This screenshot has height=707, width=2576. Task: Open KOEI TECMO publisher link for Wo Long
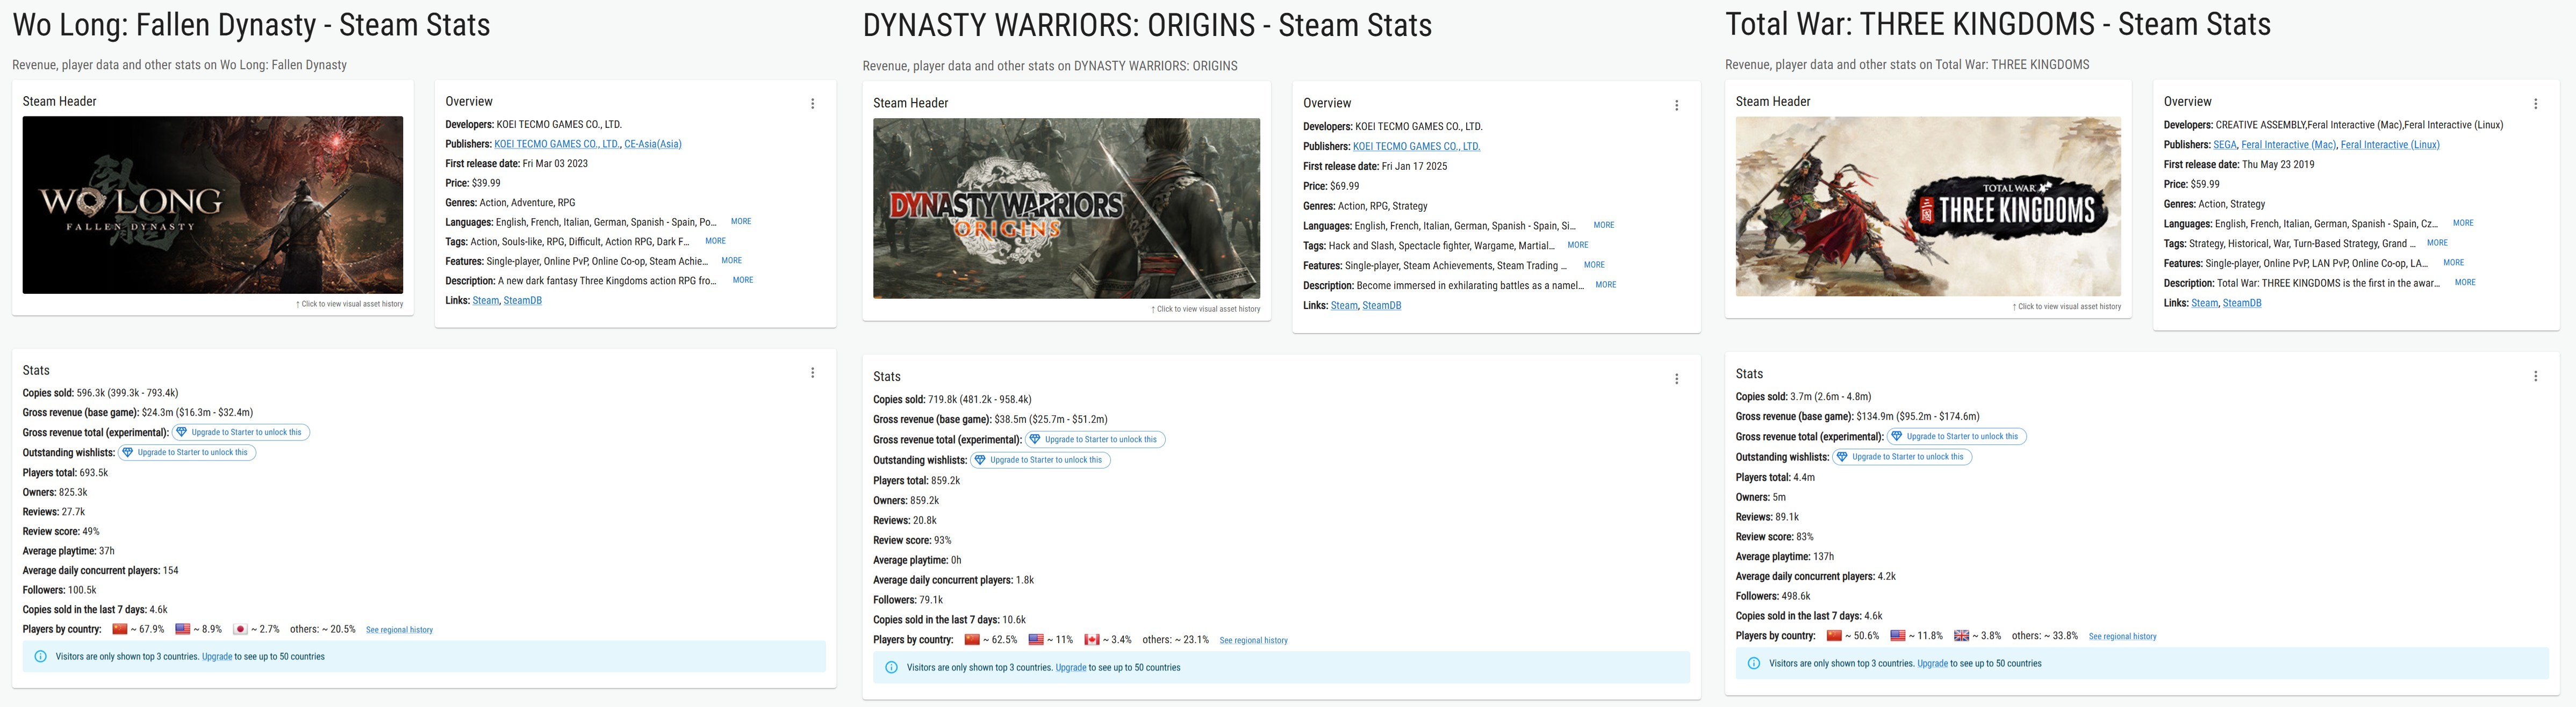[558, 144]
